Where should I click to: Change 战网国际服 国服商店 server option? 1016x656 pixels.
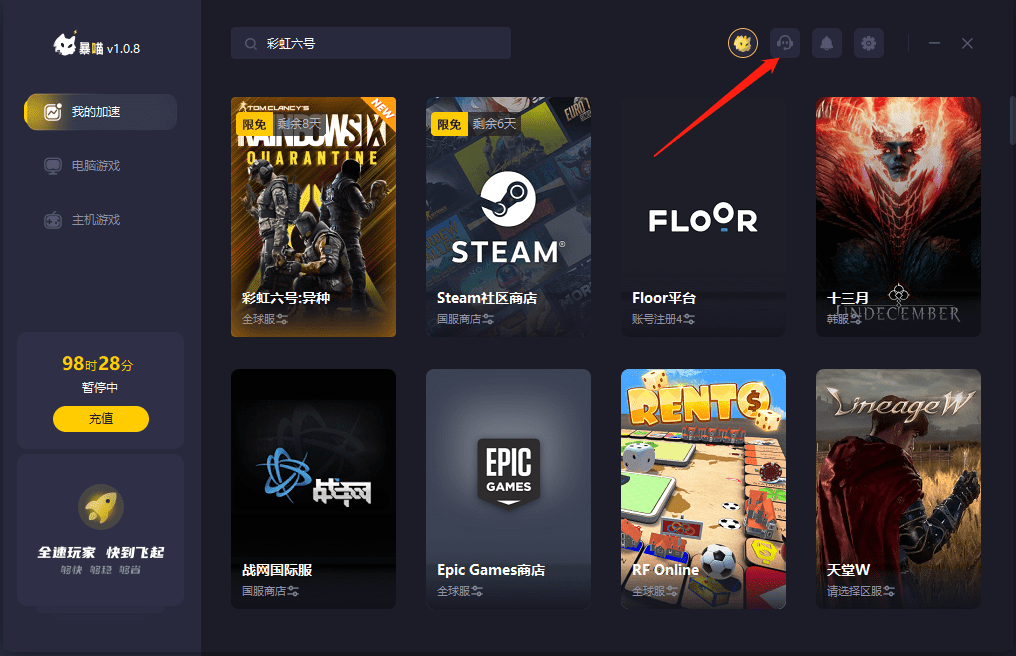coord(293,591)
